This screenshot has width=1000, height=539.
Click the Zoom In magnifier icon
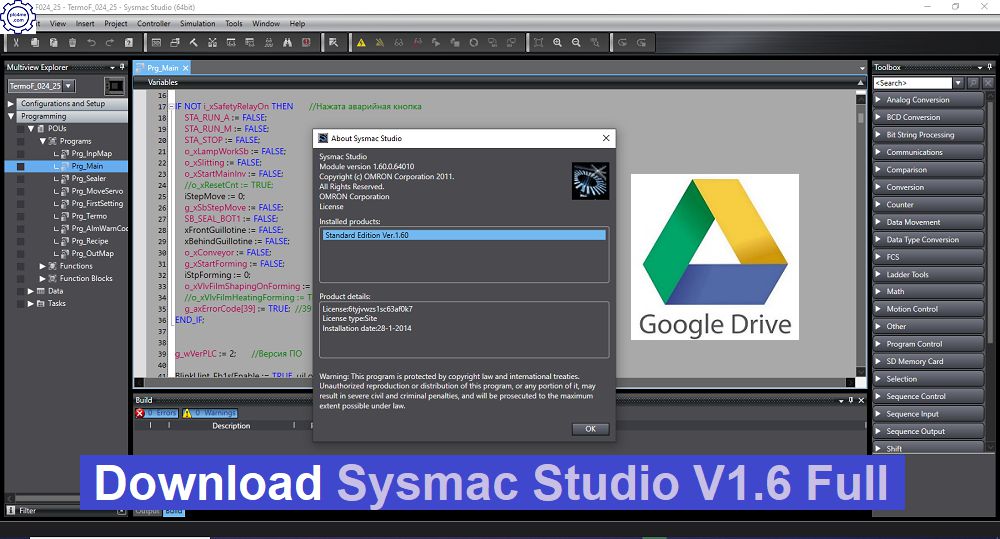click(558, 42)
